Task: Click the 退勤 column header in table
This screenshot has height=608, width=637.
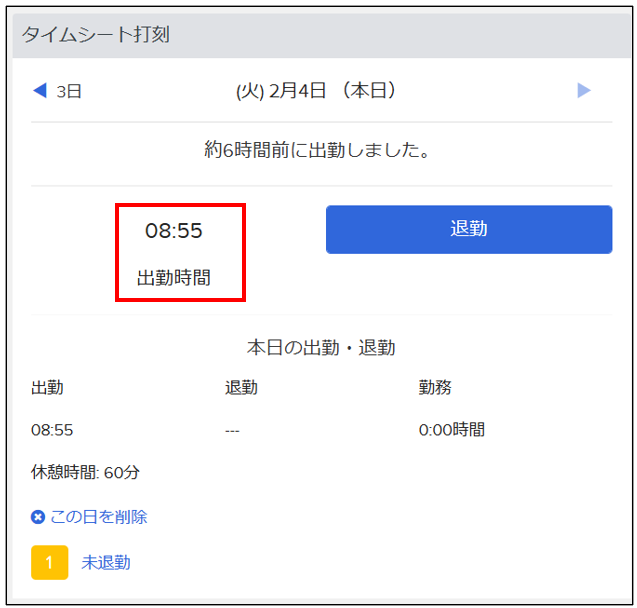Action: click(241, 388)
